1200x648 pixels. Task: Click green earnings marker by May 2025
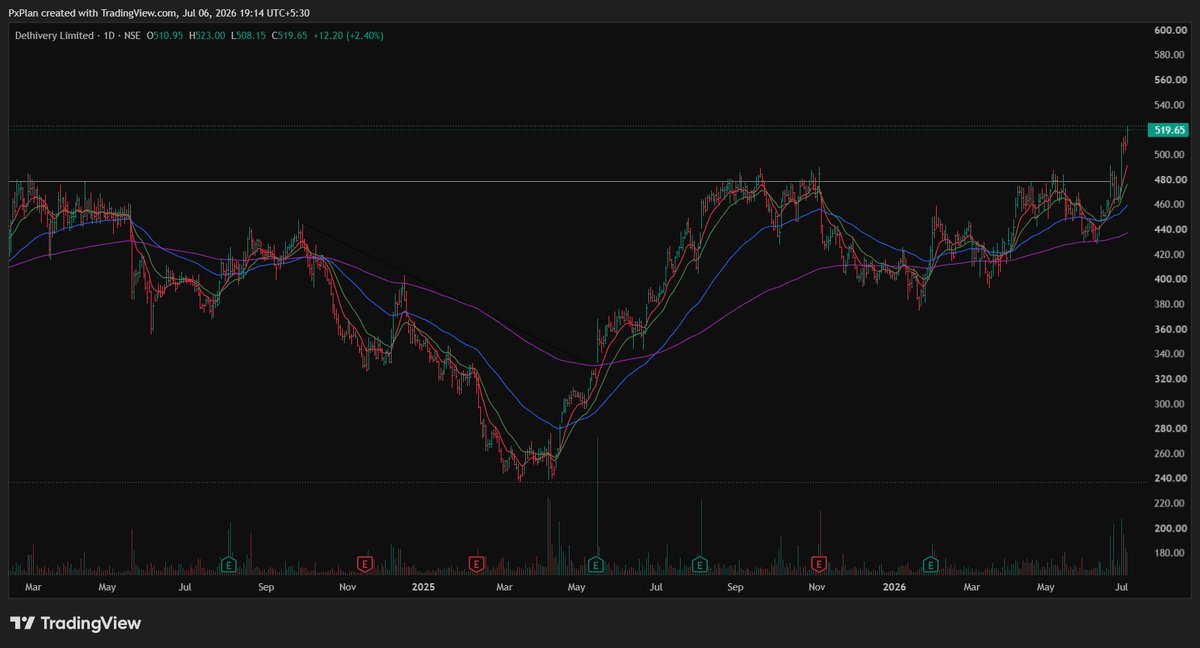point(596,564)
